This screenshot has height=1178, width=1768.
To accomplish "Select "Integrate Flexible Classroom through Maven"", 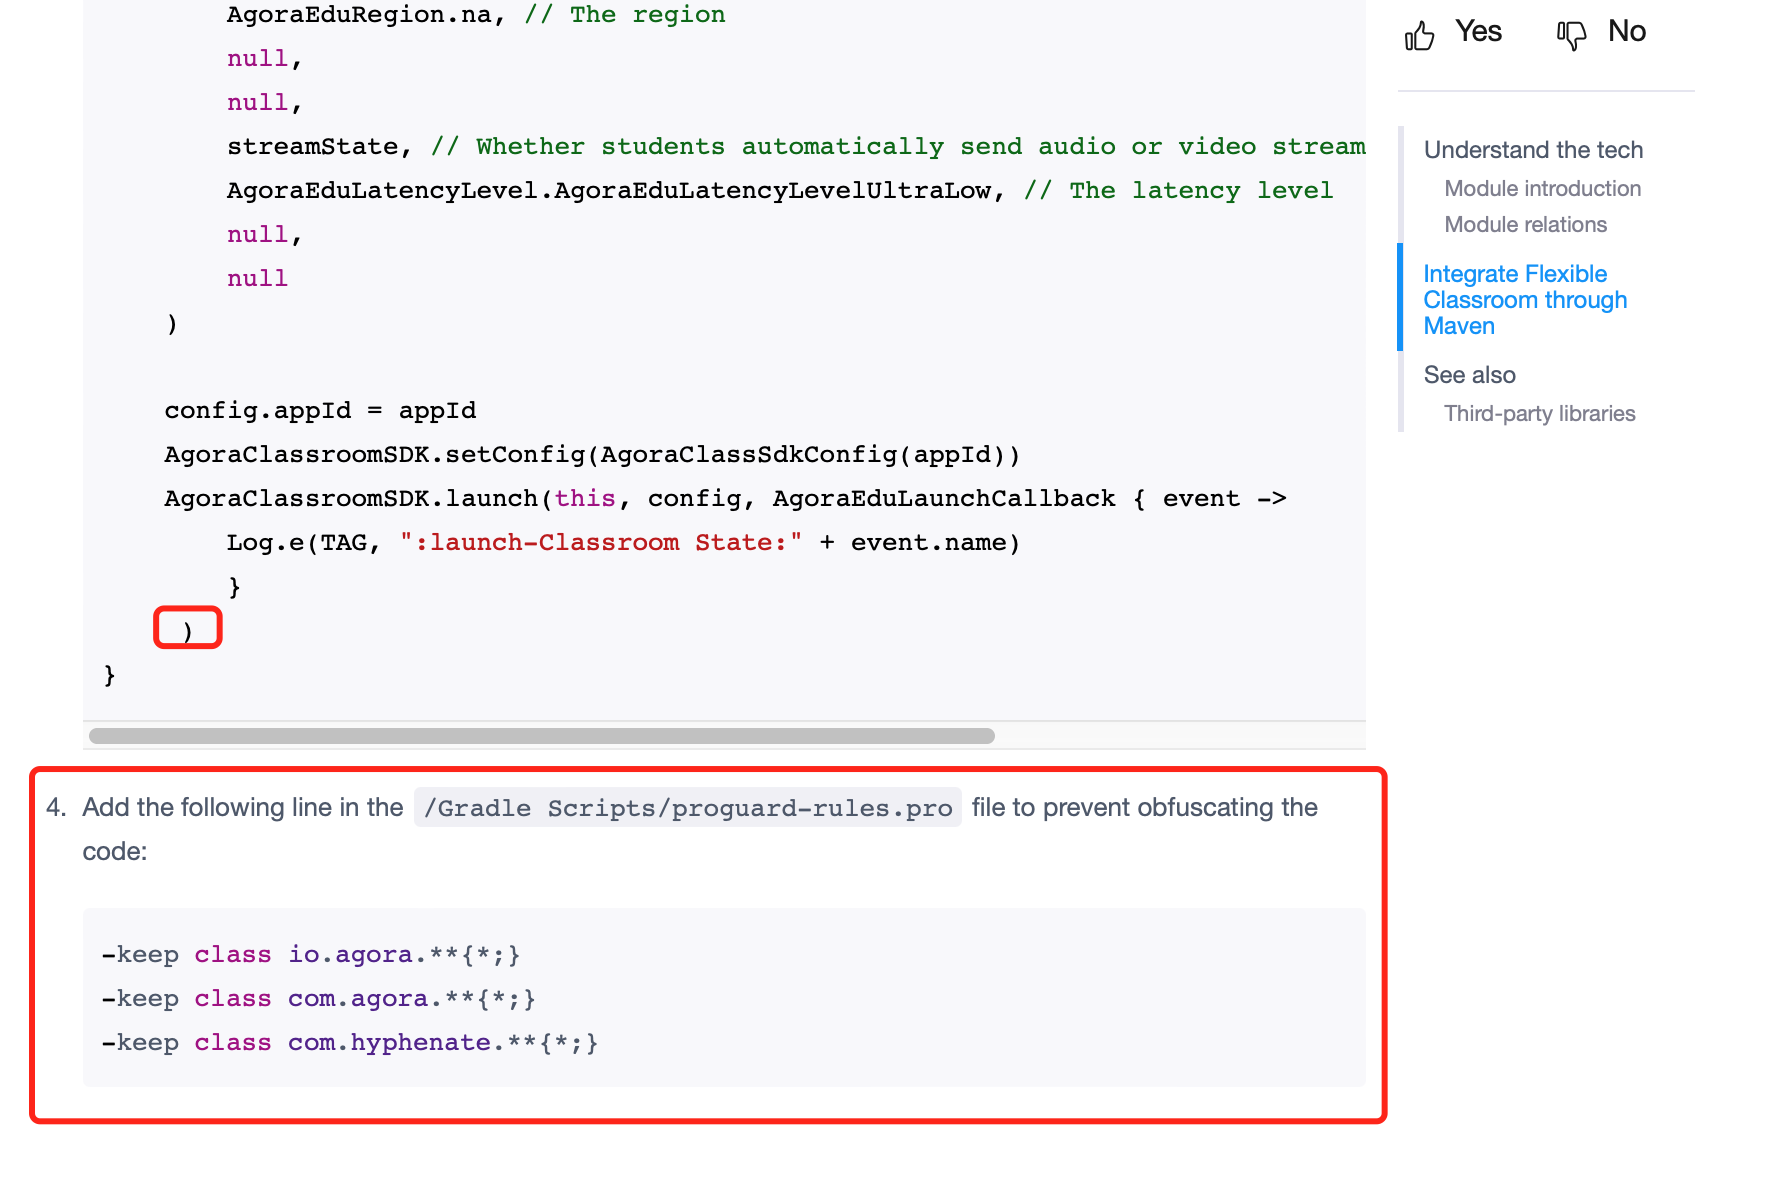I will (1524, 299).
